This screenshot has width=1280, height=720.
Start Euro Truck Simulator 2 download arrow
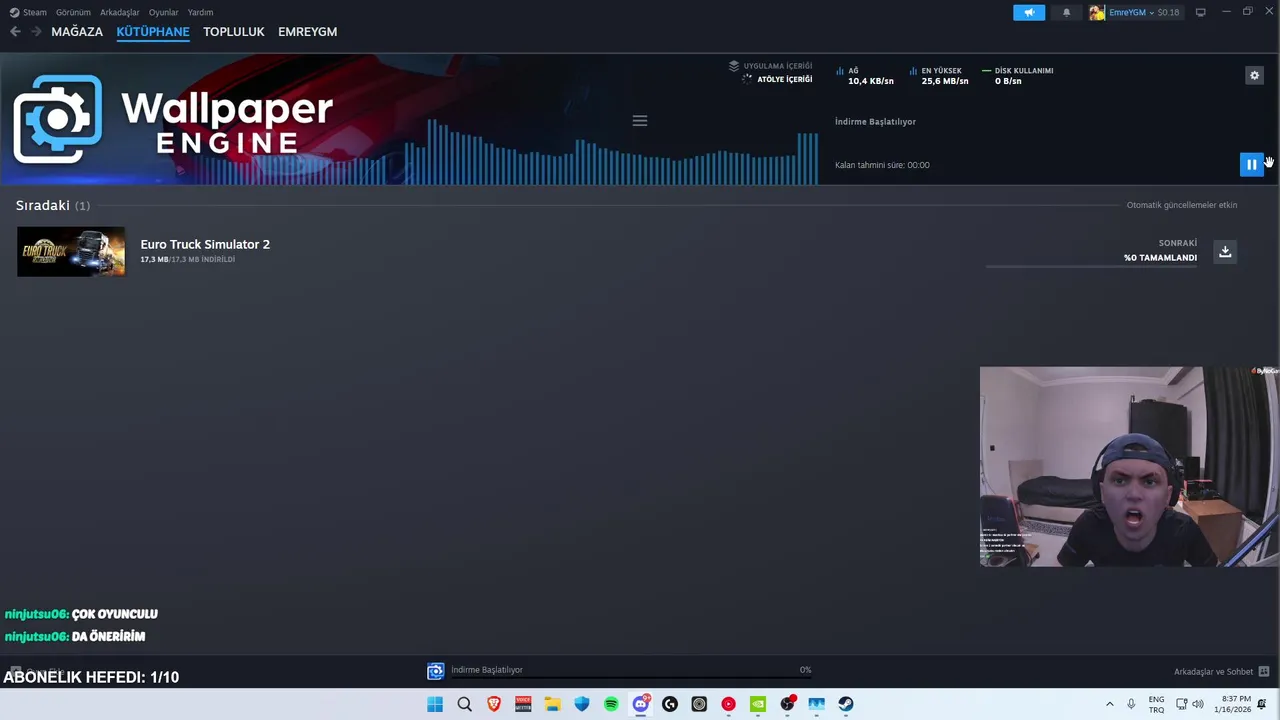click(1225, 251)
